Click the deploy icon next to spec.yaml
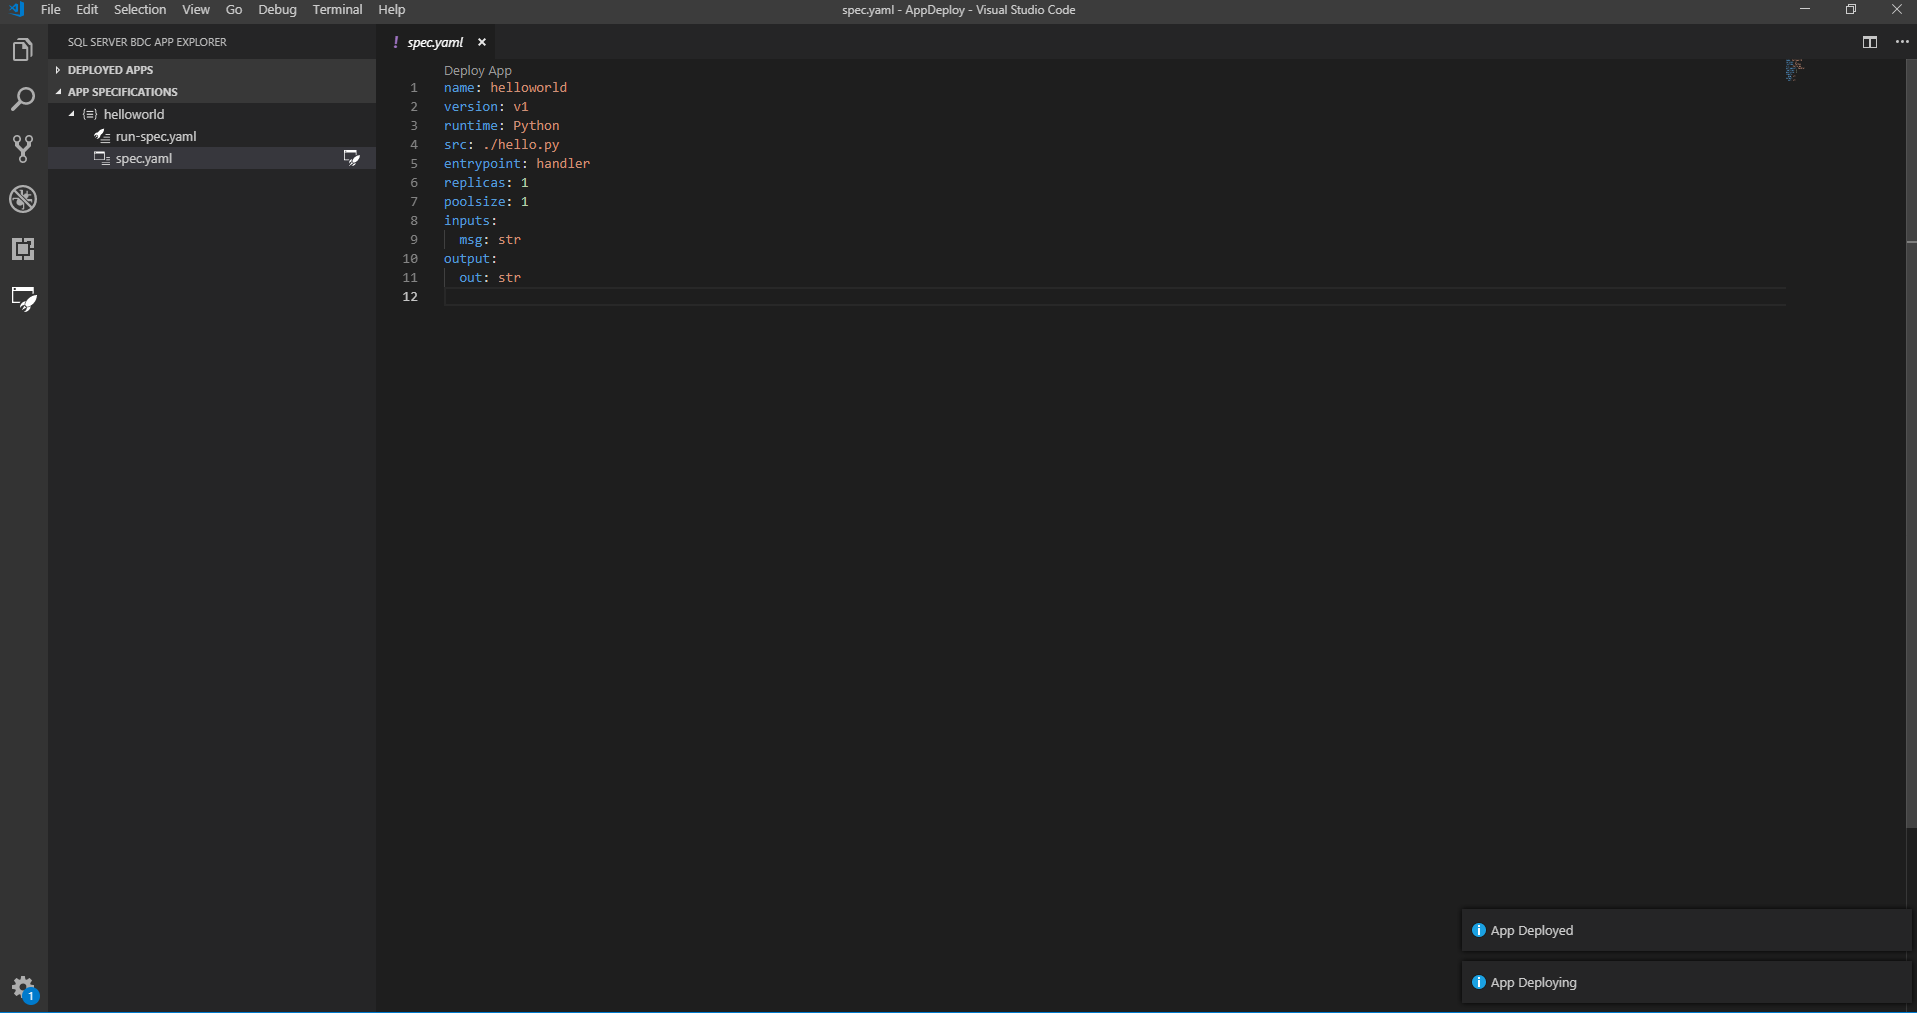Image resolution: width=1917 pixels, height=1013 pixels. coord(351,157)
